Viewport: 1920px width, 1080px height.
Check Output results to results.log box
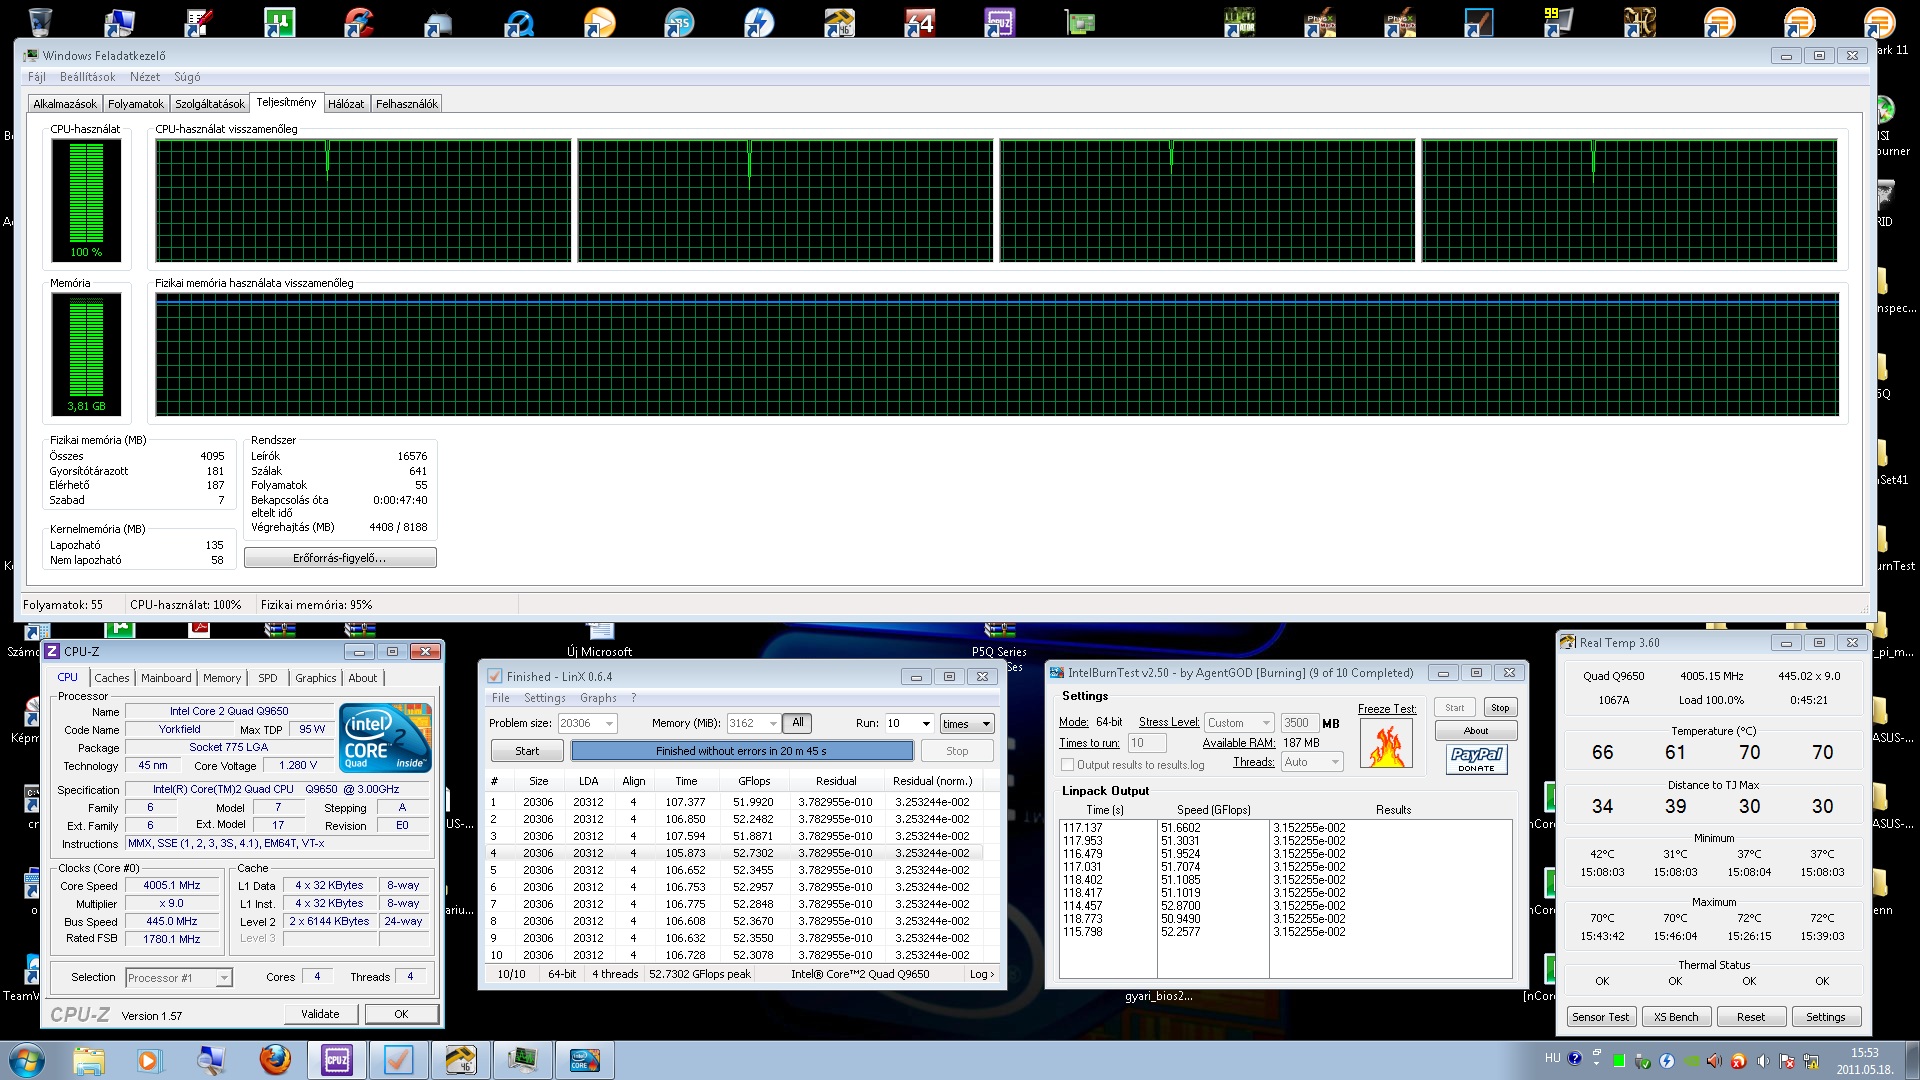point(1067,765)
